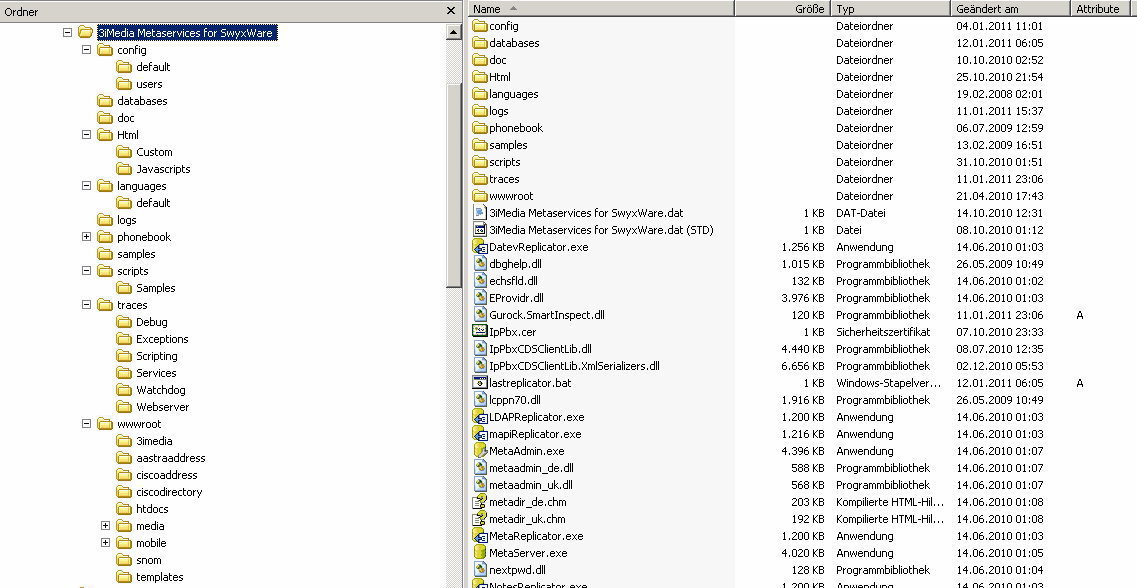Collapse the wwwroot tree node
The height and width of the screenshot is (588, 1137).
tap(86, 424)
